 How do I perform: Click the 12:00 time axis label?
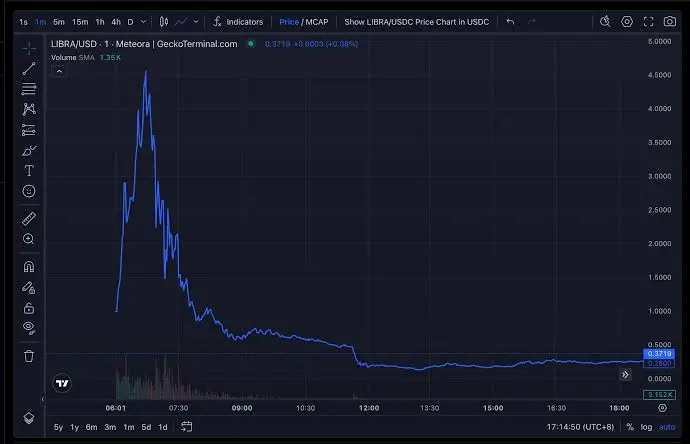click(369, 408)
